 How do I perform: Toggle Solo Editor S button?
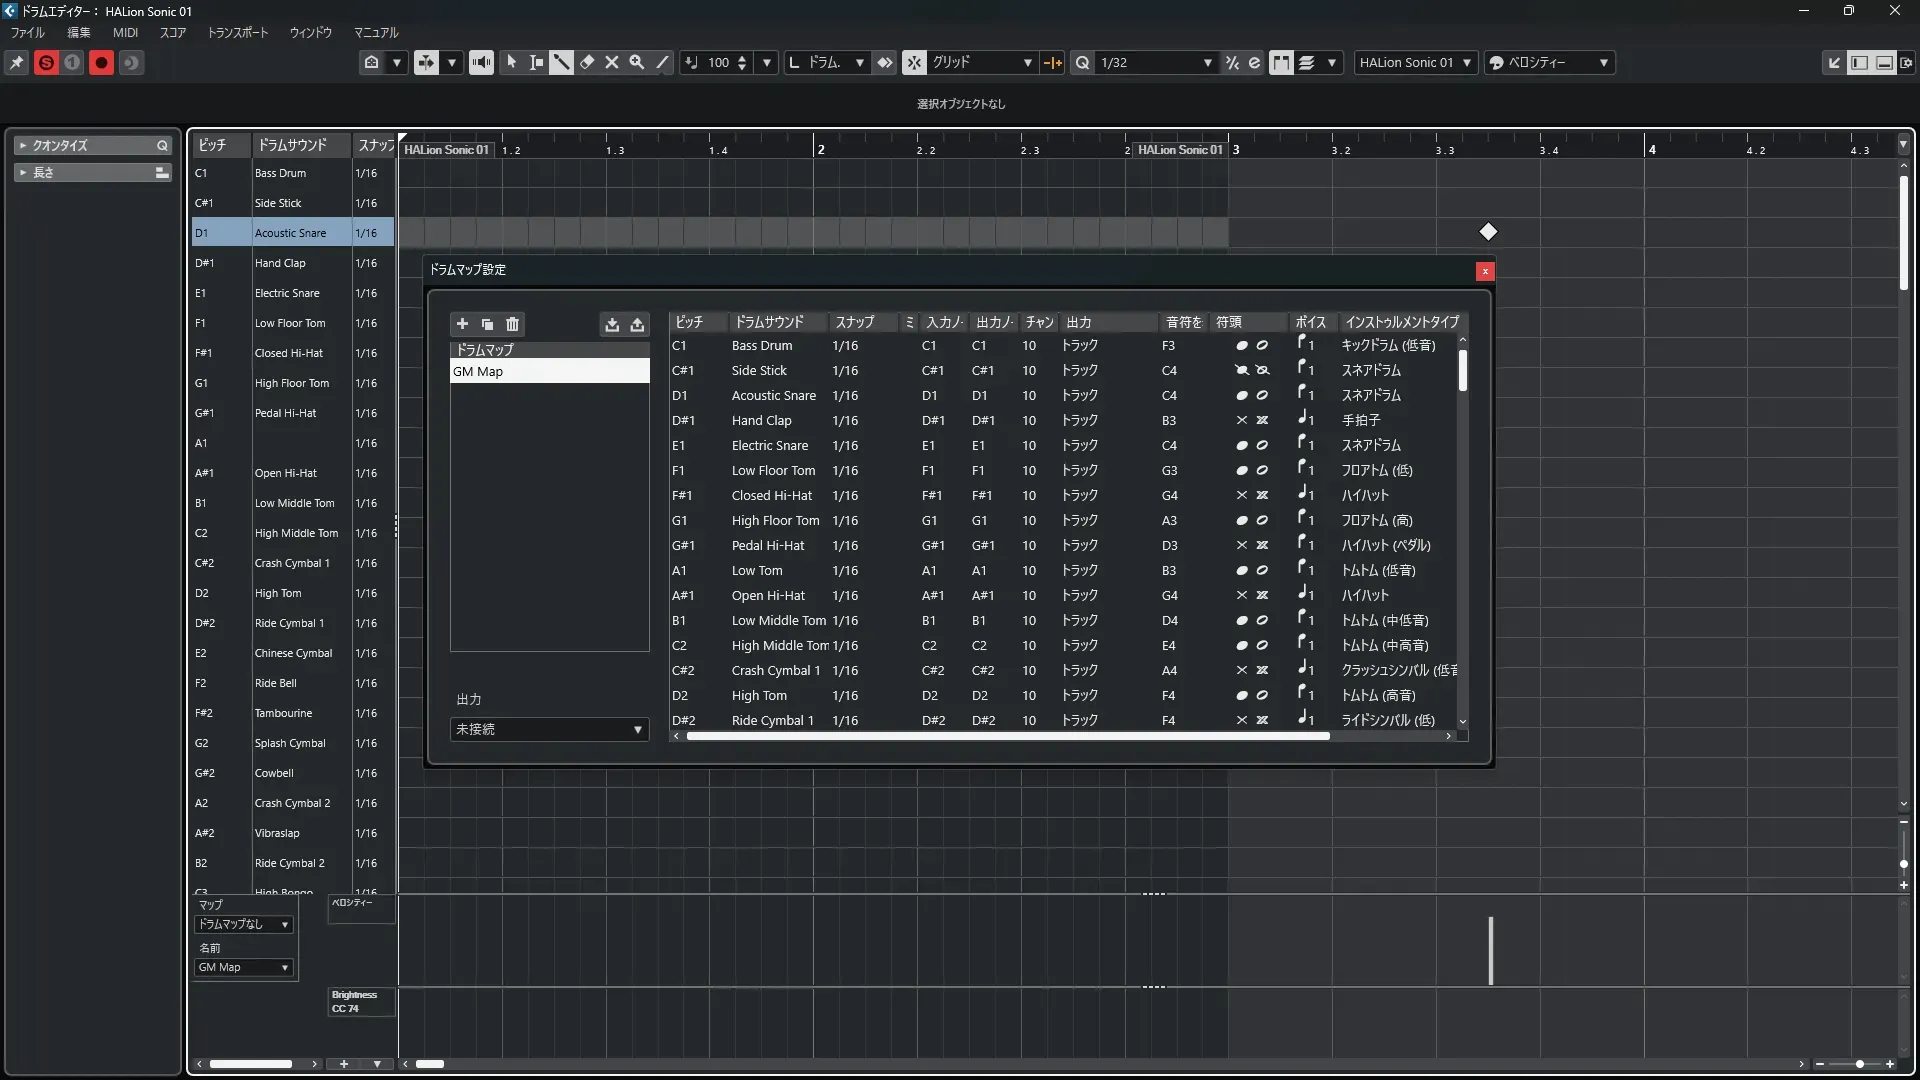pos(46,62)
